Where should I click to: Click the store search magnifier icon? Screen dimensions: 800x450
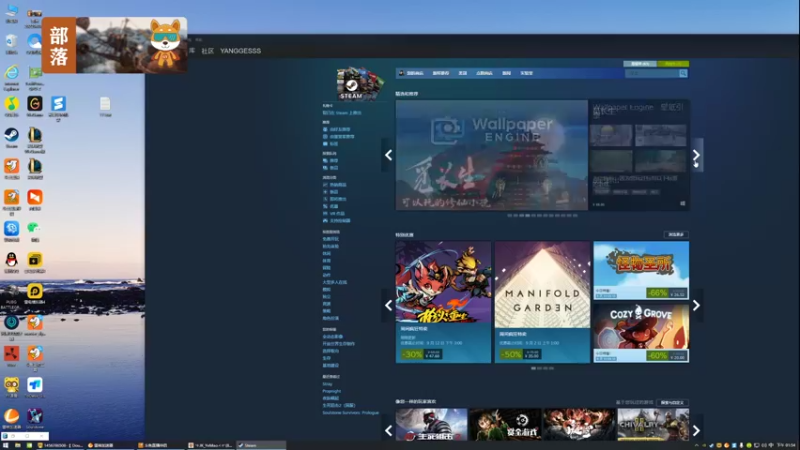pos(683,73)
